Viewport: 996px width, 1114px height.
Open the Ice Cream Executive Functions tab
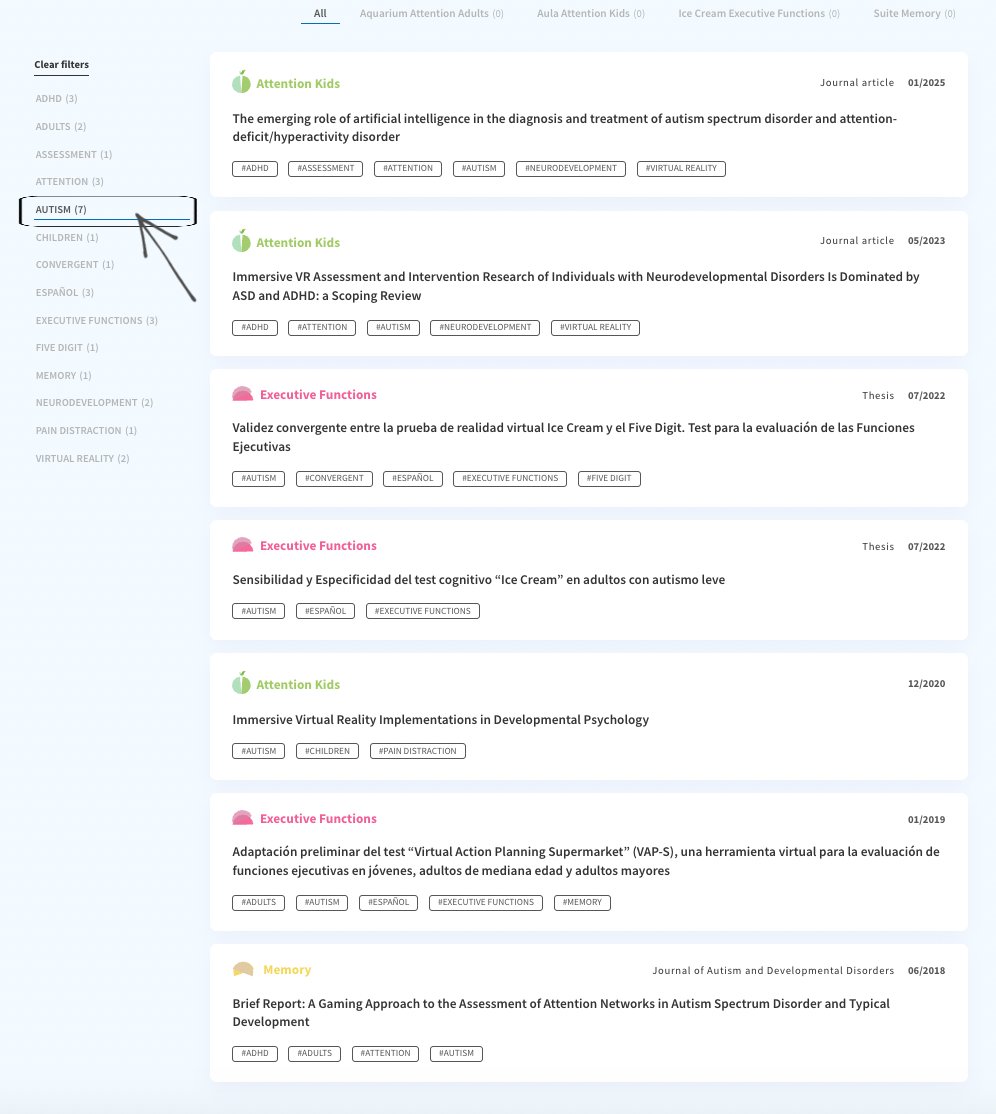point(759,13)
